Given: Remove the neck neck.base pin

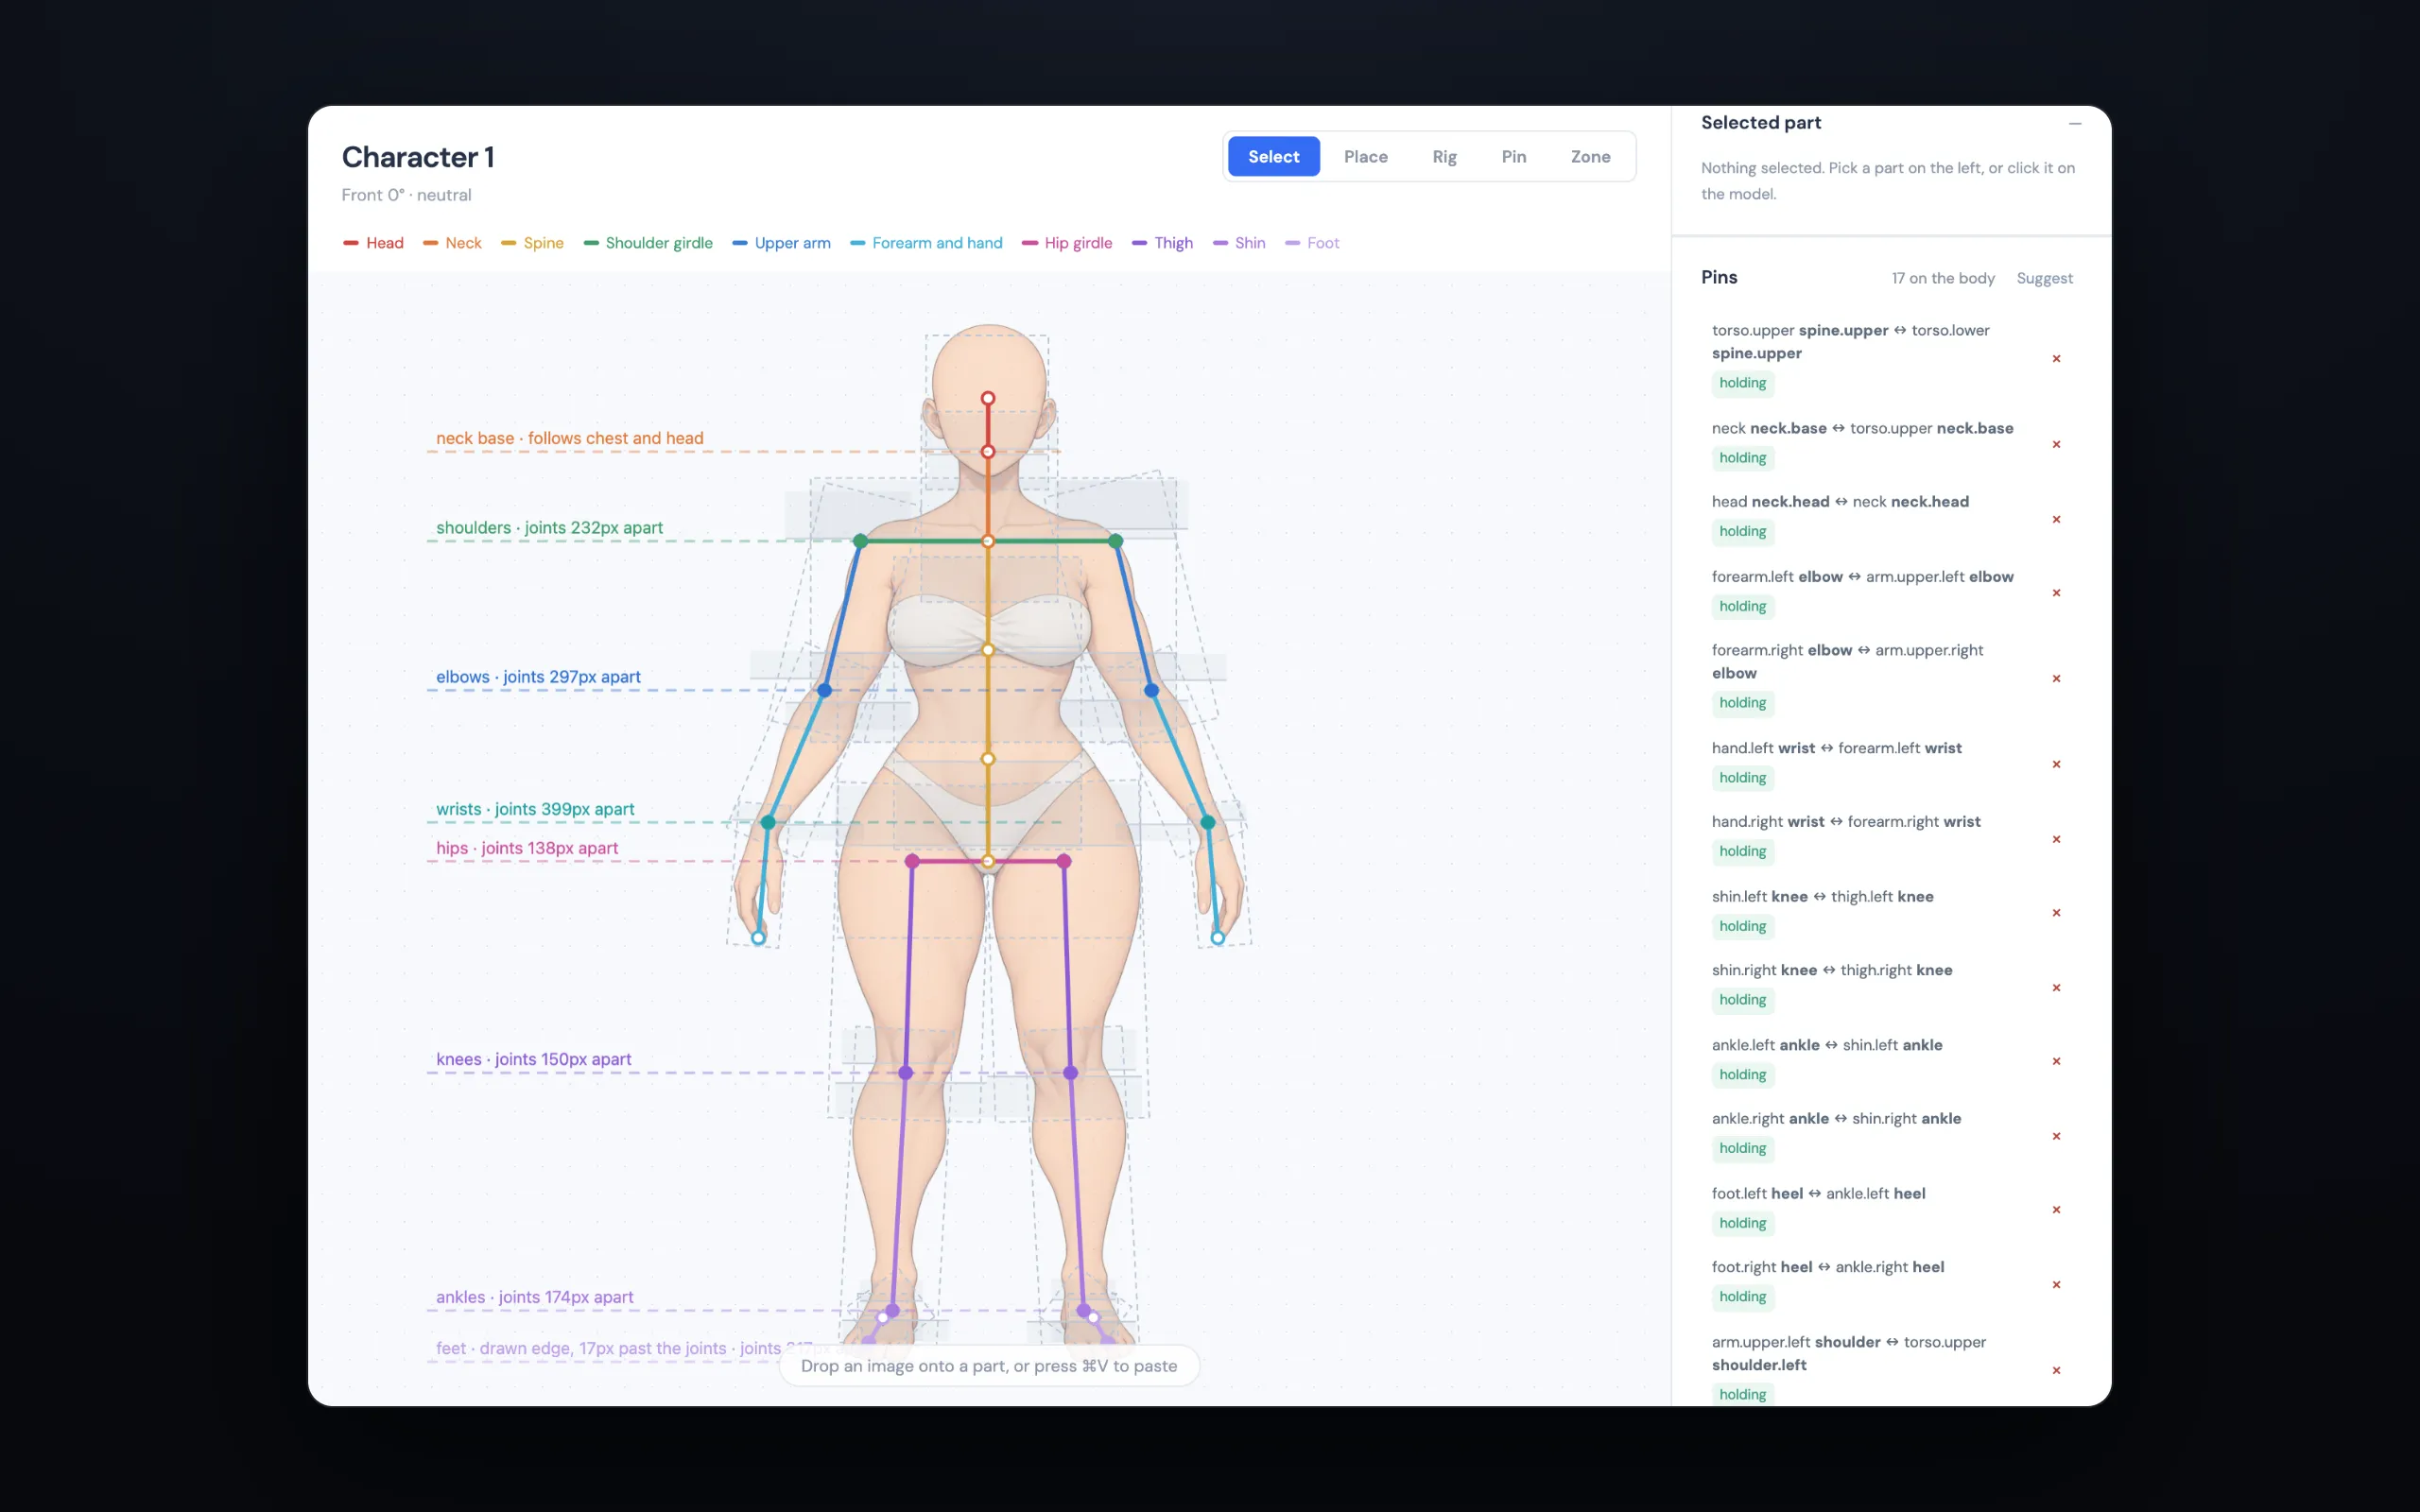Looking at the screenshot, I should (2056, 444).
